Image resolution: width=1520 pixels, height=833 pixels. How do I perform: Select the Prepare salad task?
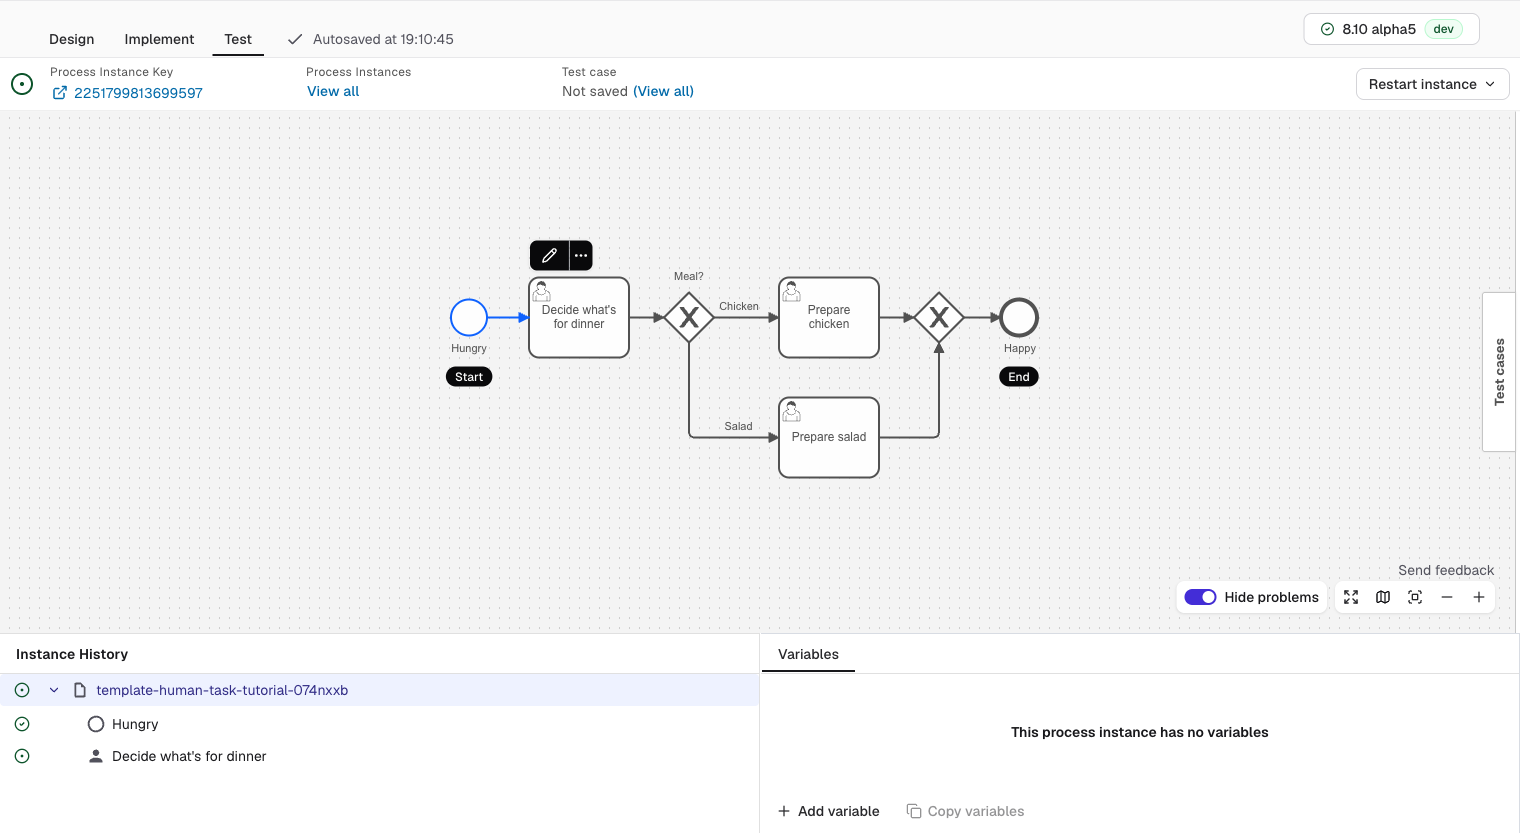[x=829, y=438]
